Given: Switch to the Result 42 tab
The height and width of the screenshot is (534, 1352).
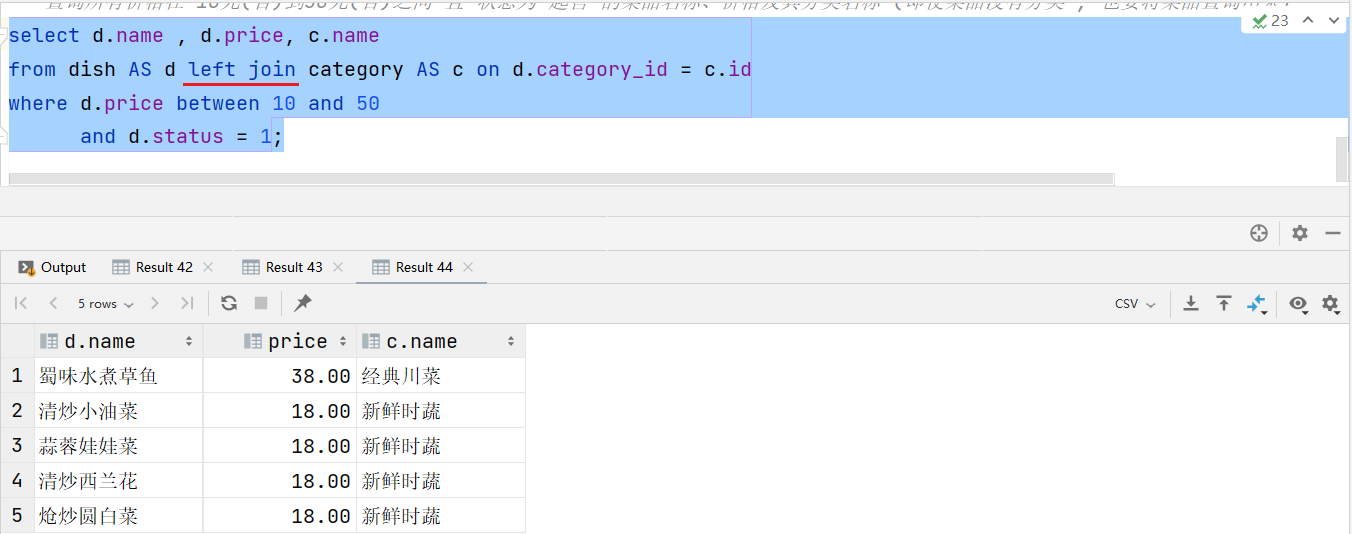Looking at the screenshot, I should click(x=163, y=267).
